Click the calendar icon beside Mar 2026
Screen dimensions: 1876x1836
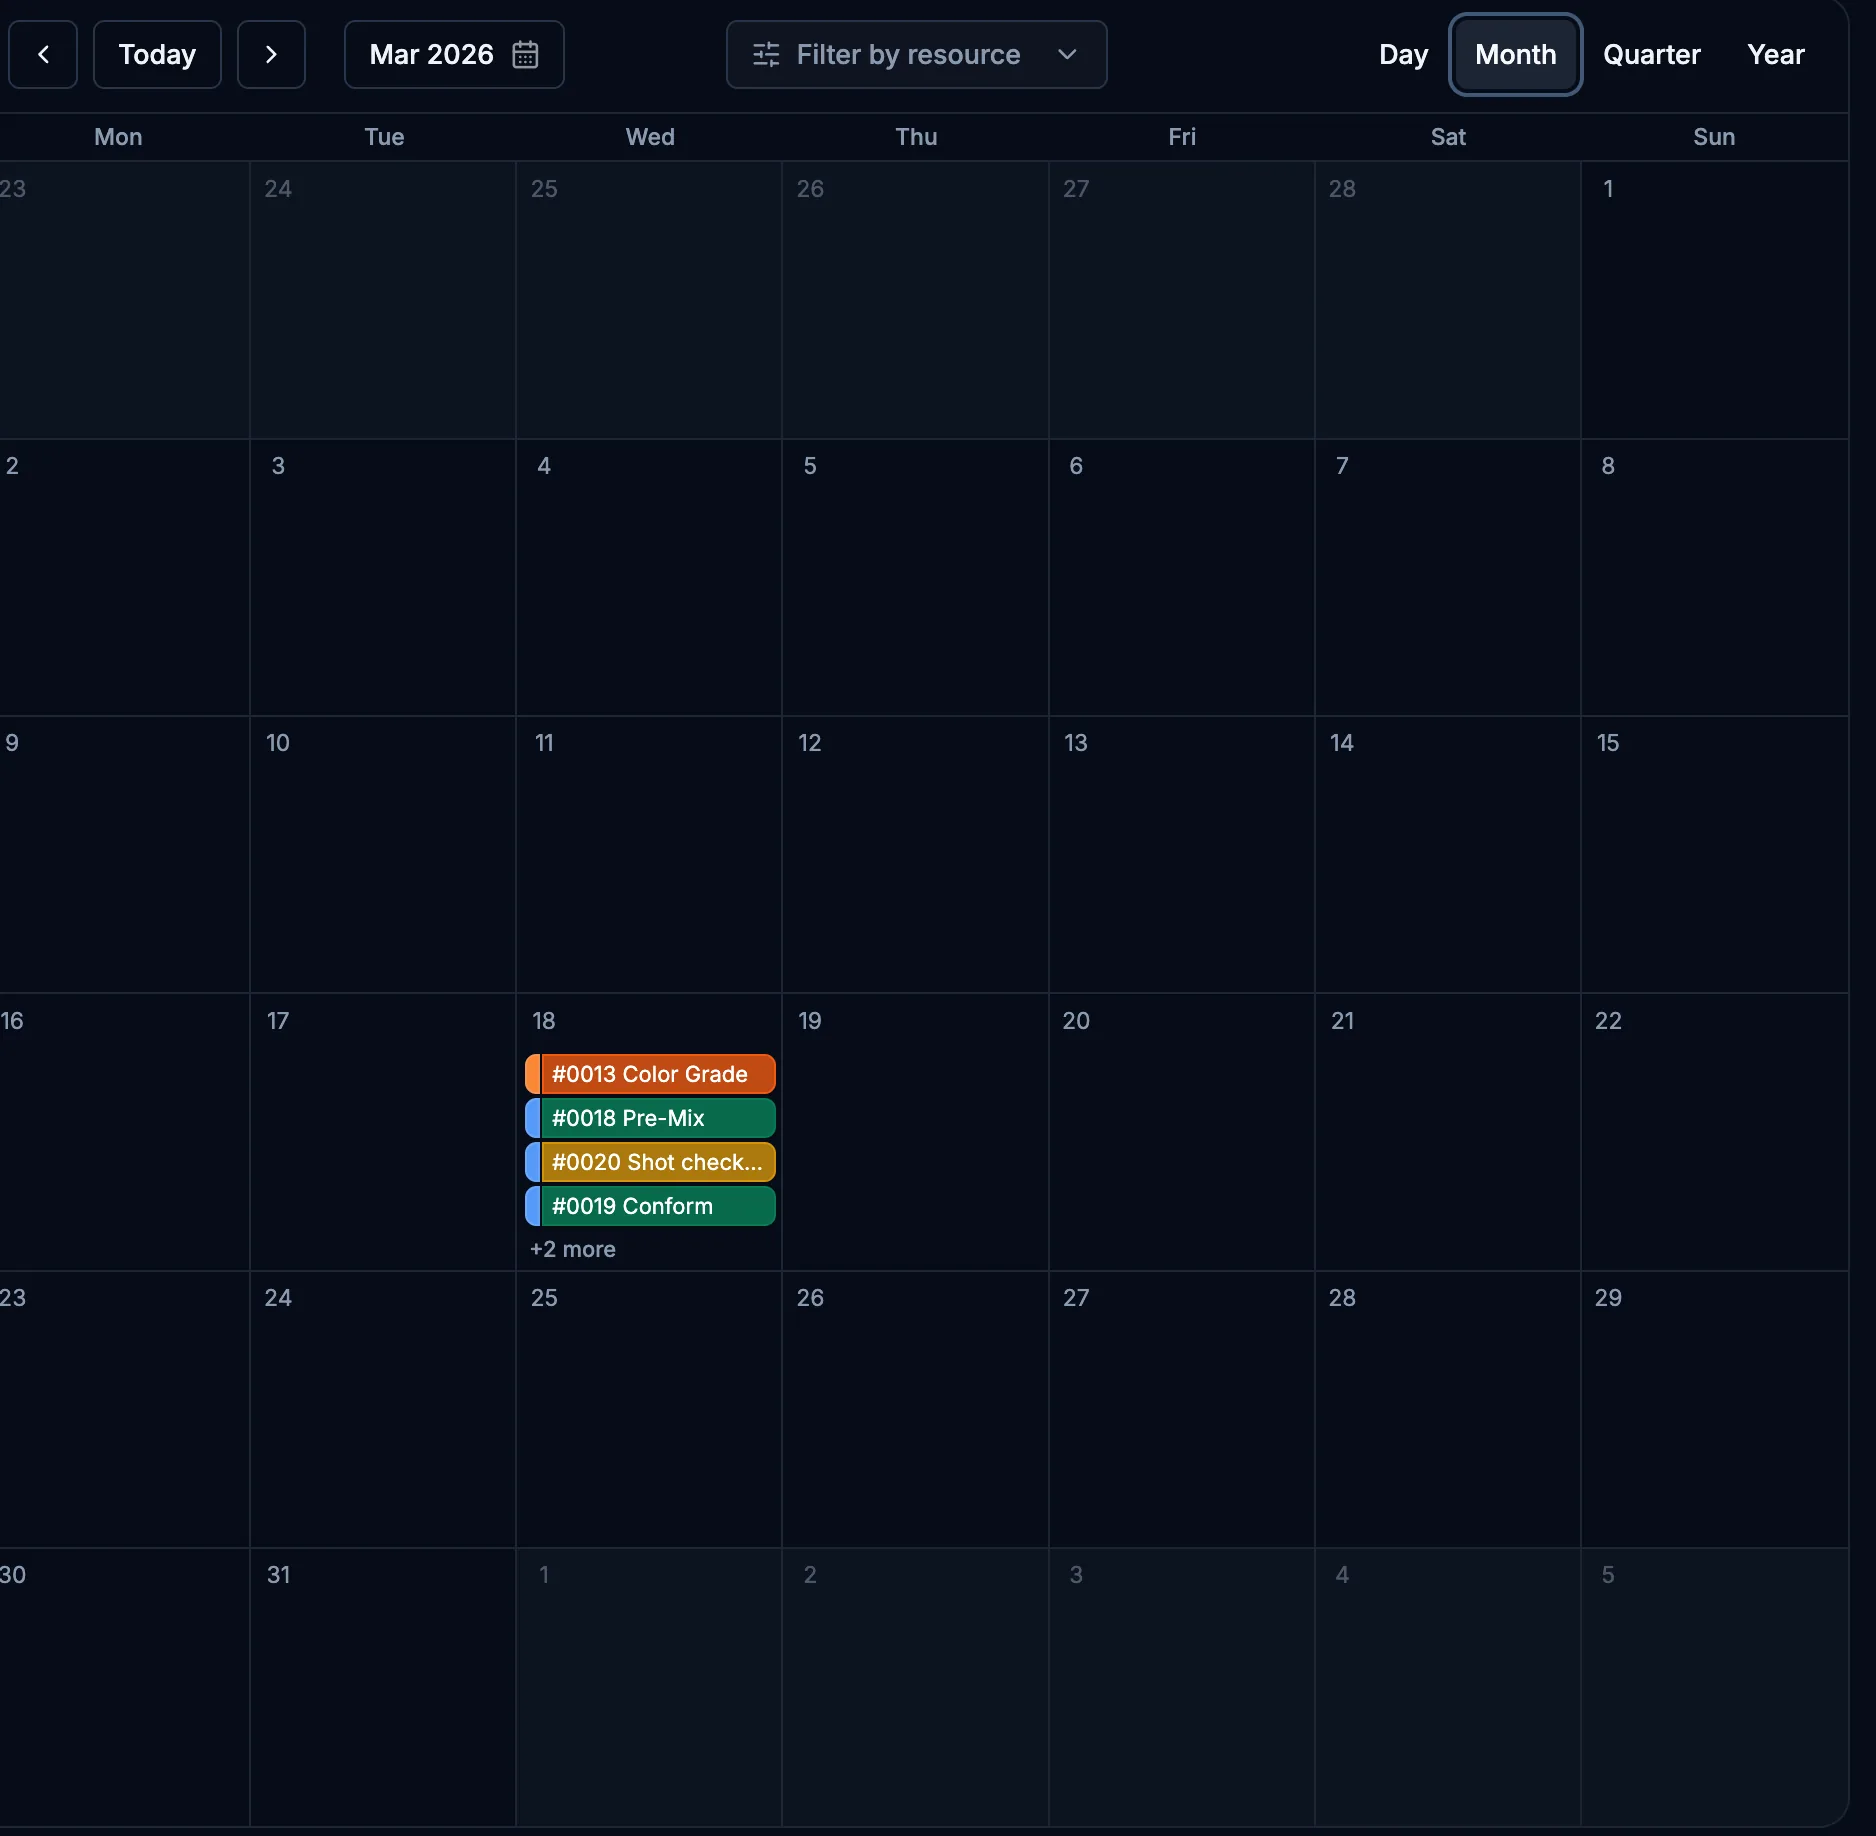(525, 54)
